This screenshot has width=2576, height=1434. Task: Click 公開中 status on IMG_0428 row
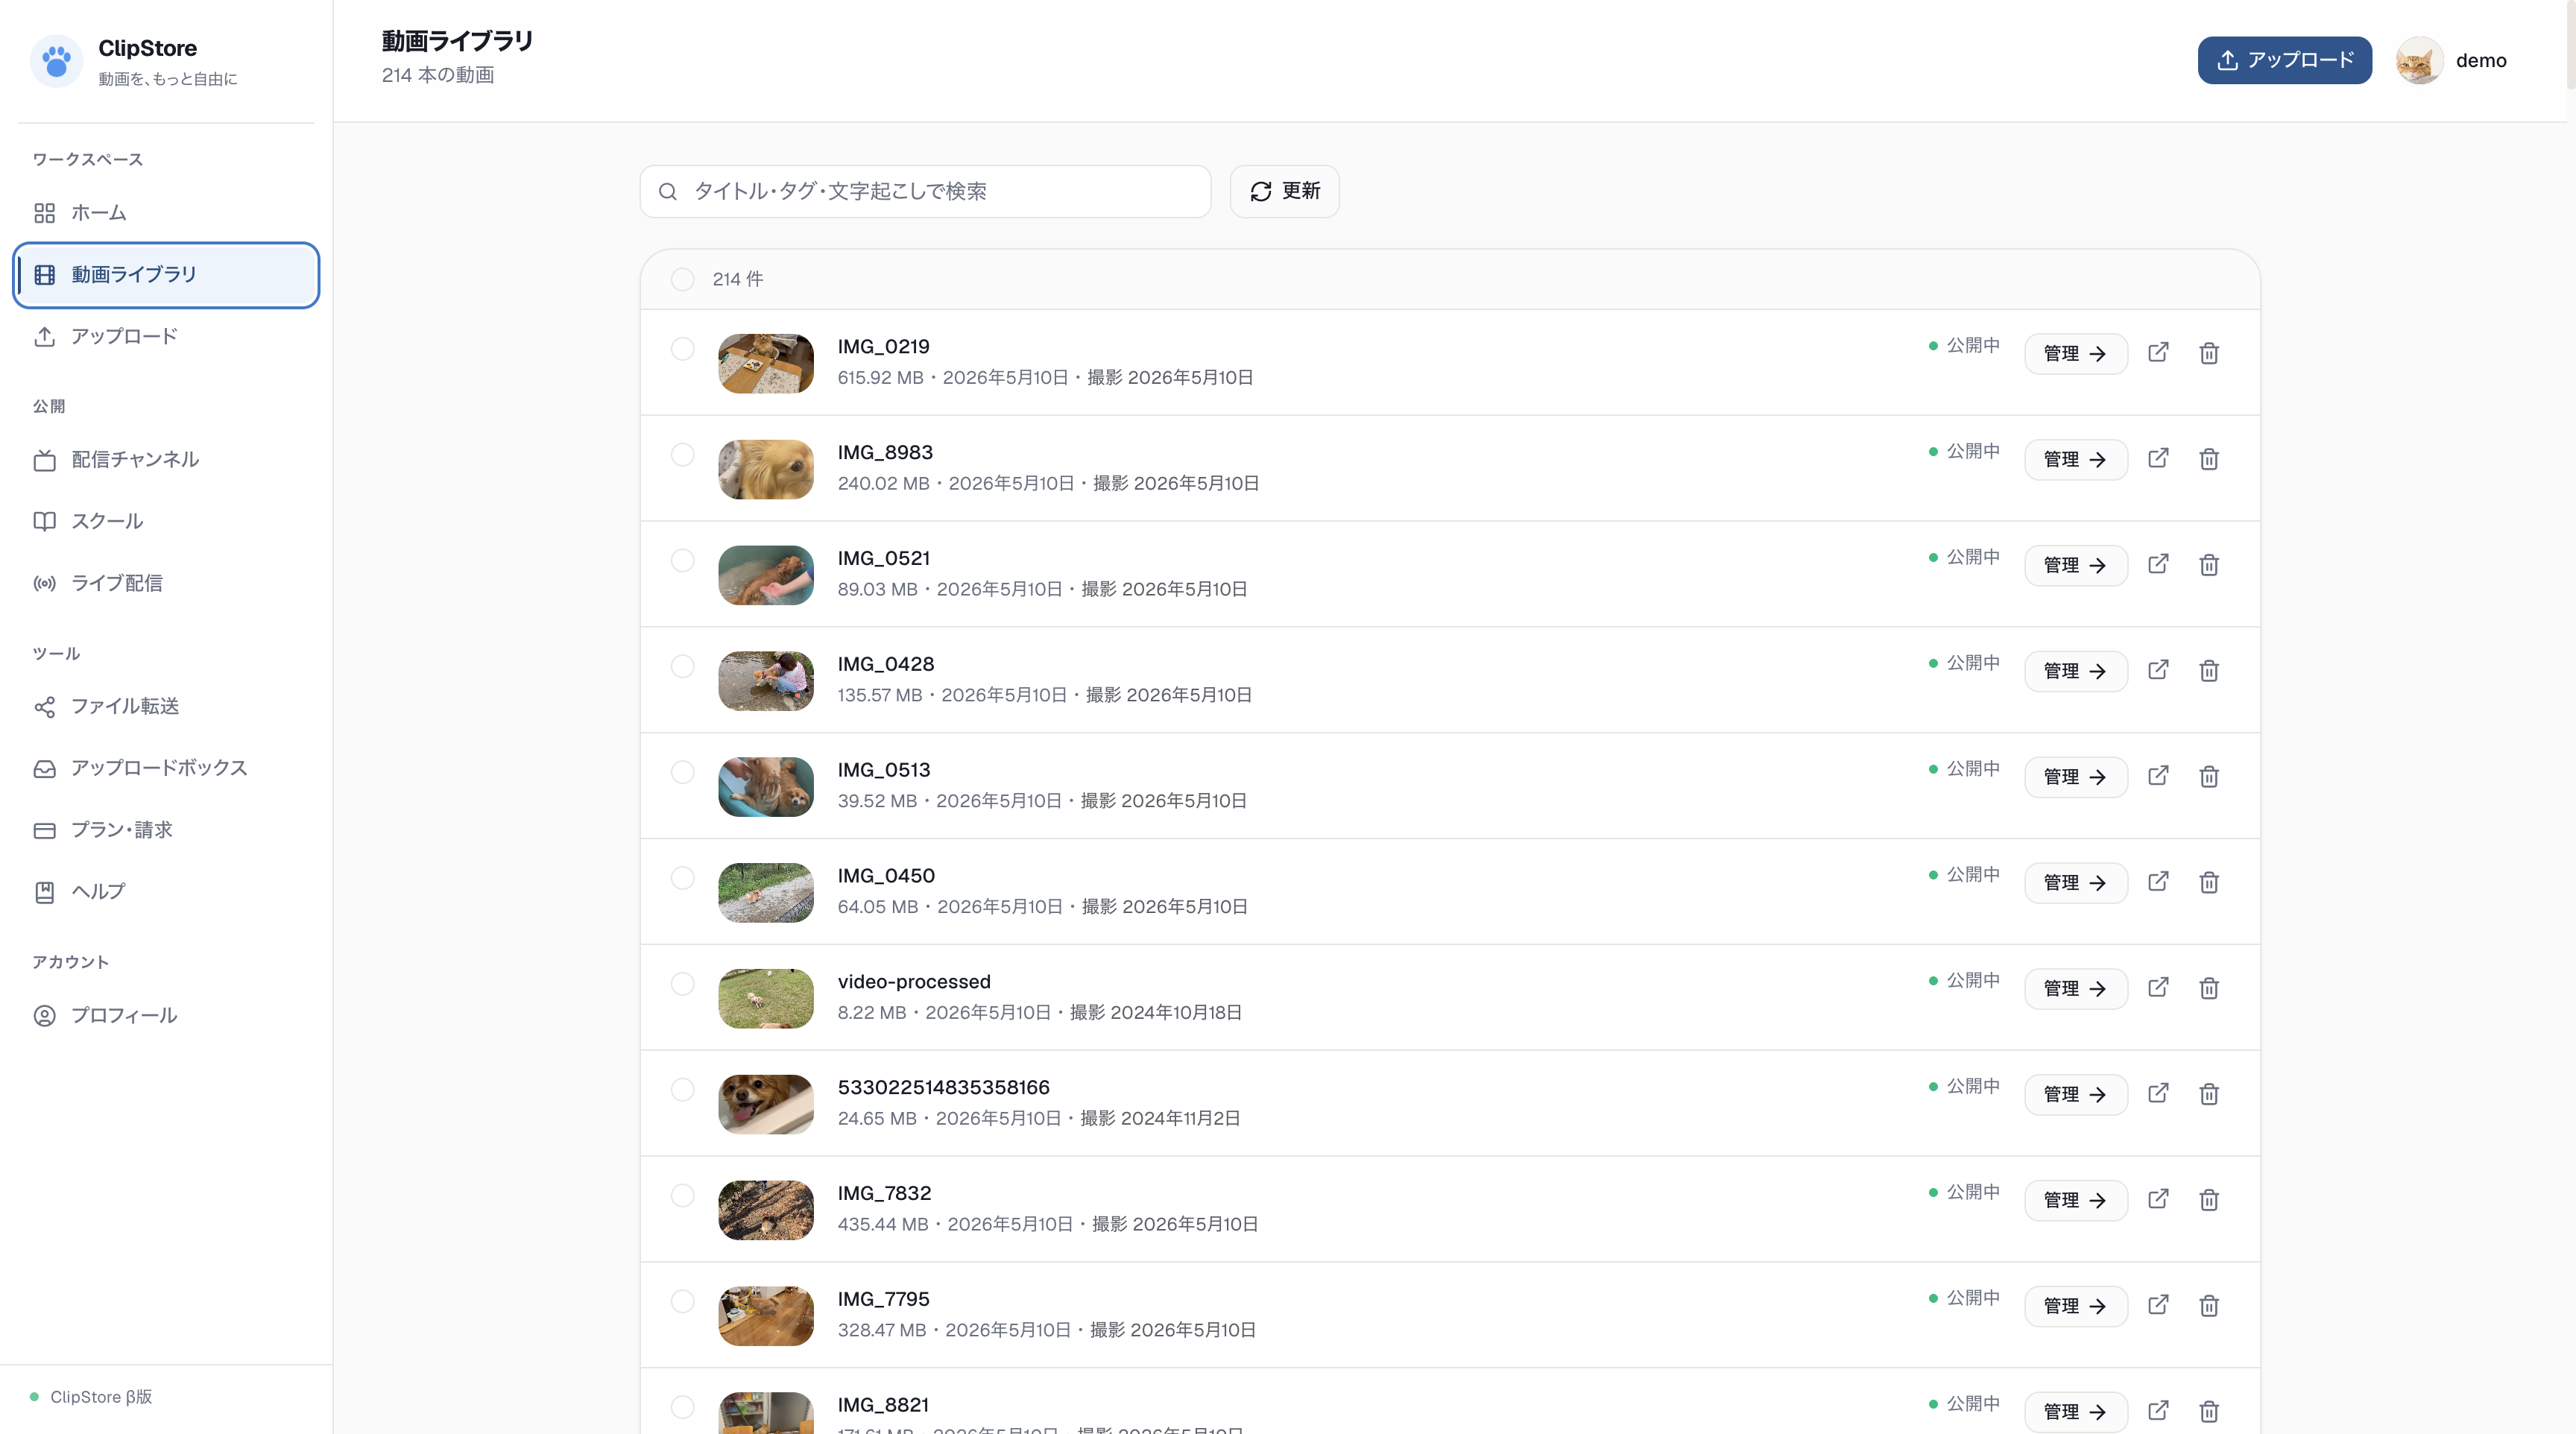1964,663
